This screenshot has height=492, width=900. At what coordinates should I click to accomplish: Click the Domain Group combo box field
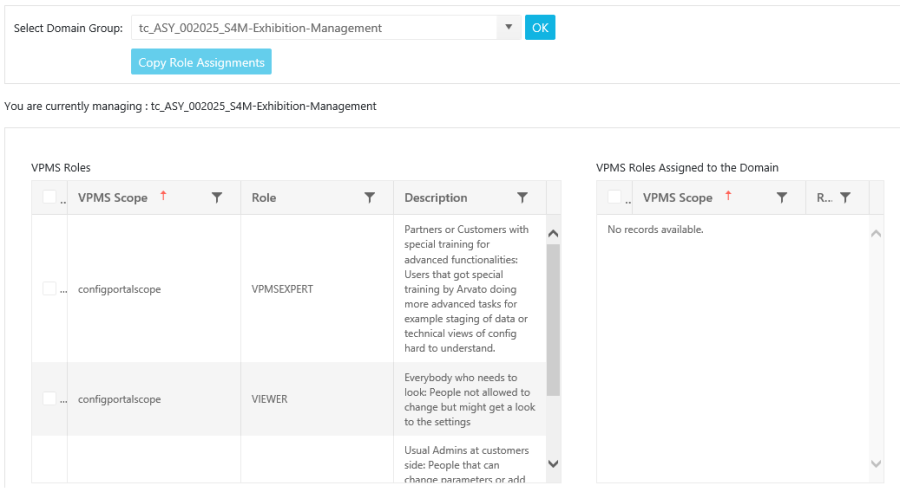click(314, 28)
